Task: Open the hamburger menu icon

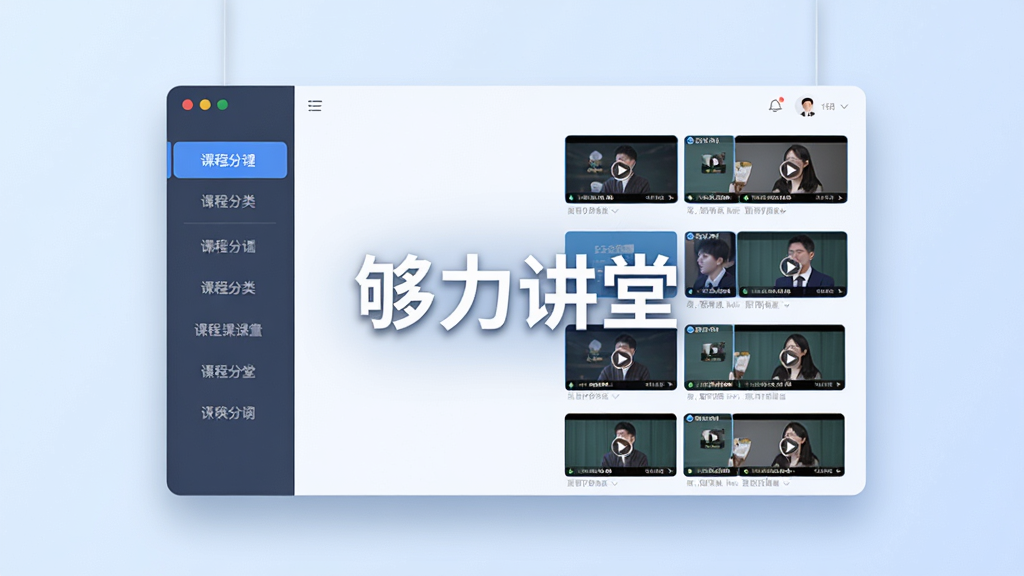Action: 315,106
